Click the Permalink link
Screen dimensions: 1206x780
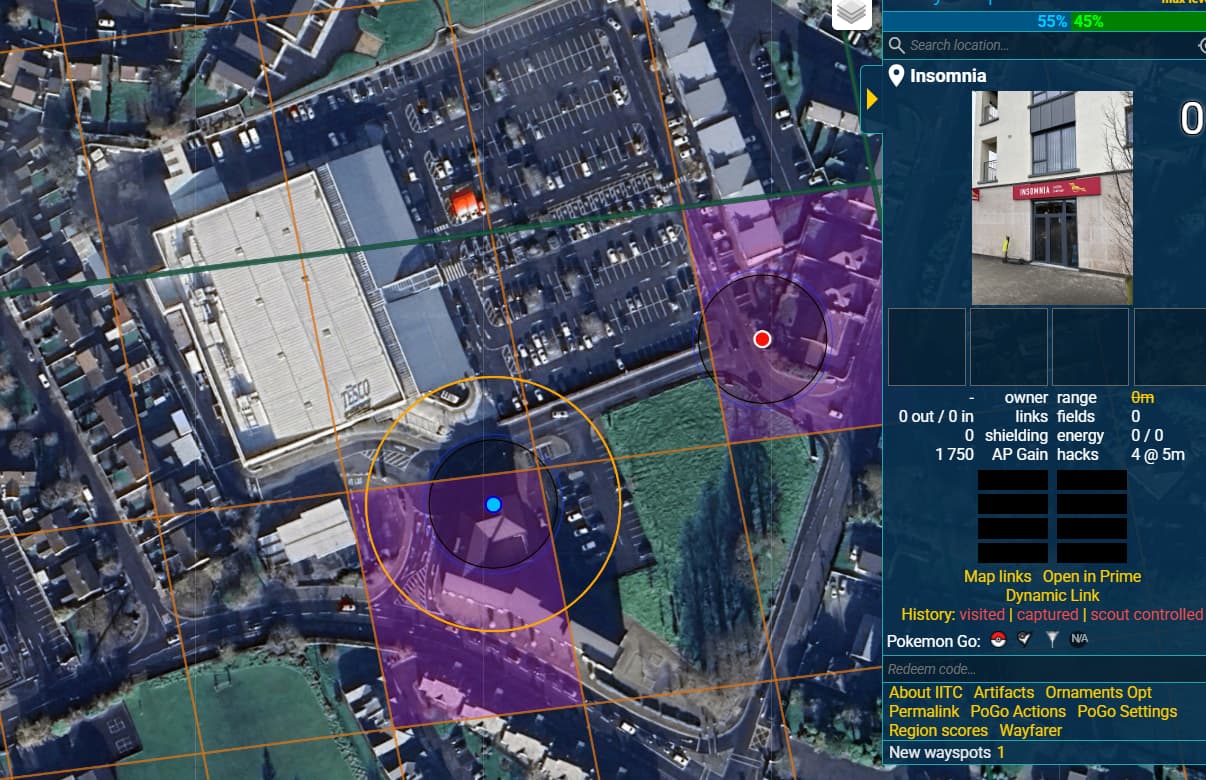924,711
